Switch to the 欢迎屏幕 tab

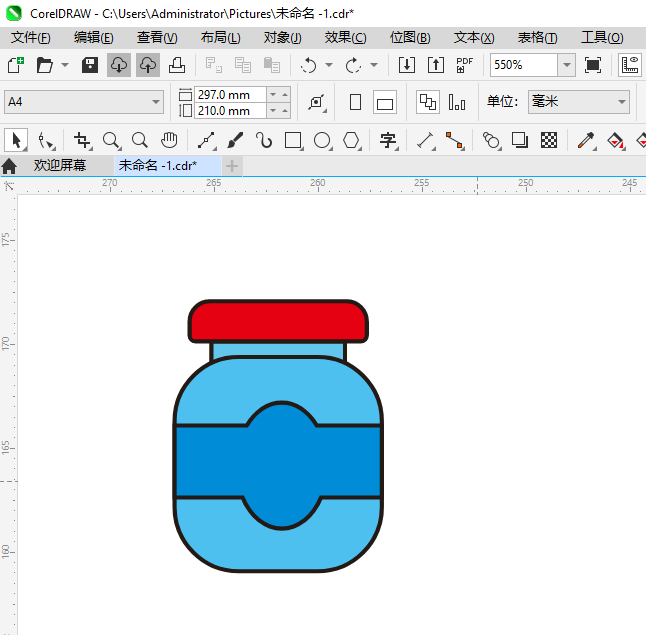pyautogui.click(x=60, y=165)
